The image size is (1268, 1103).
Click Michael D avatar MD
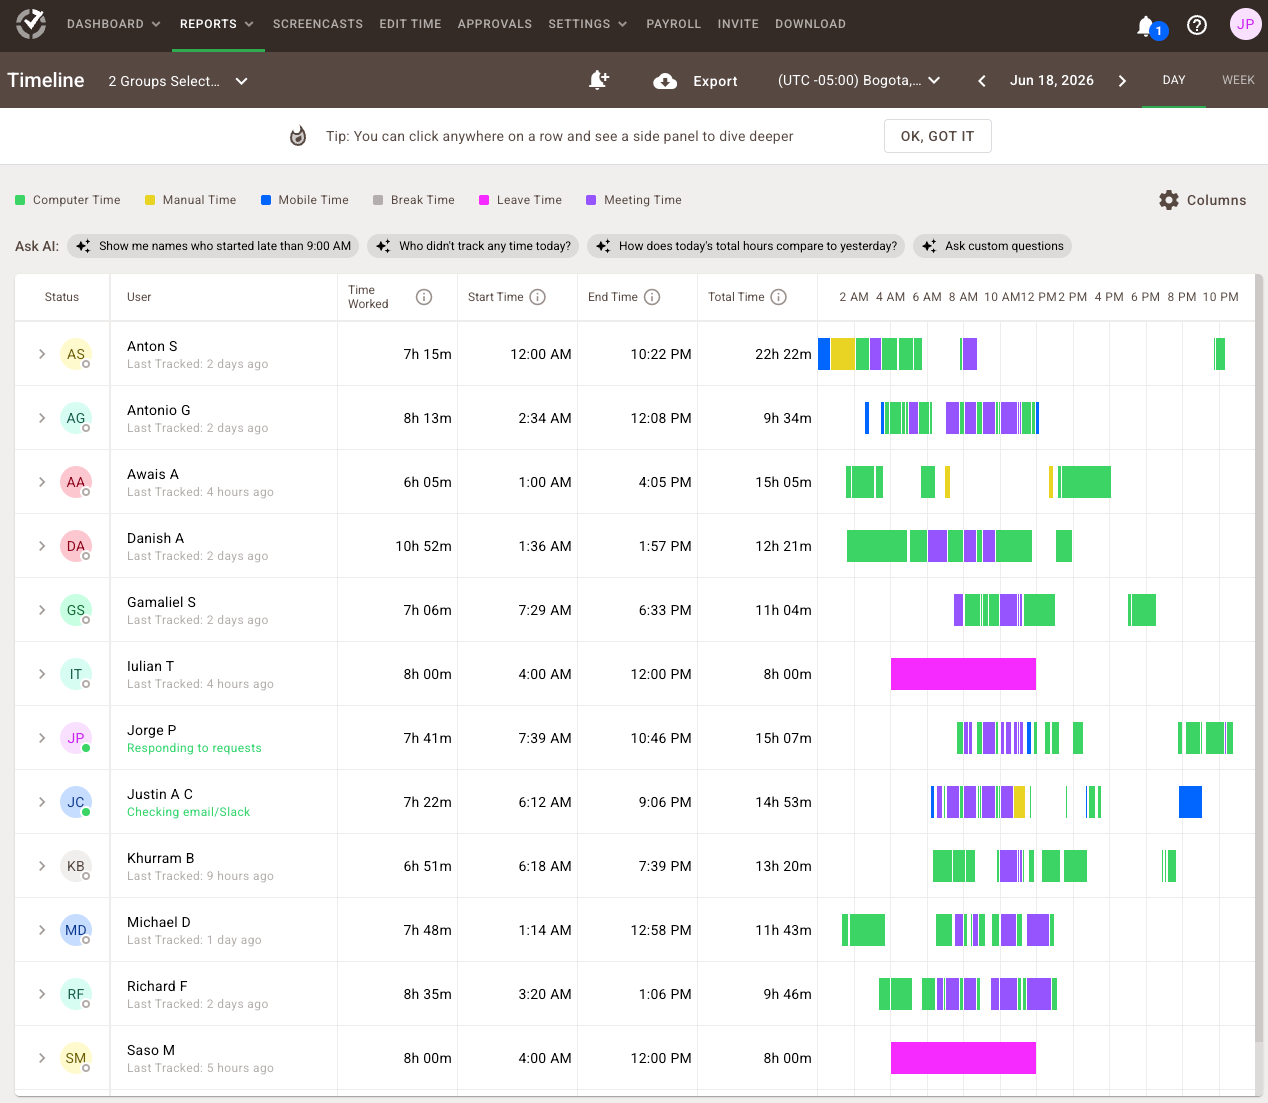[76, 930]
